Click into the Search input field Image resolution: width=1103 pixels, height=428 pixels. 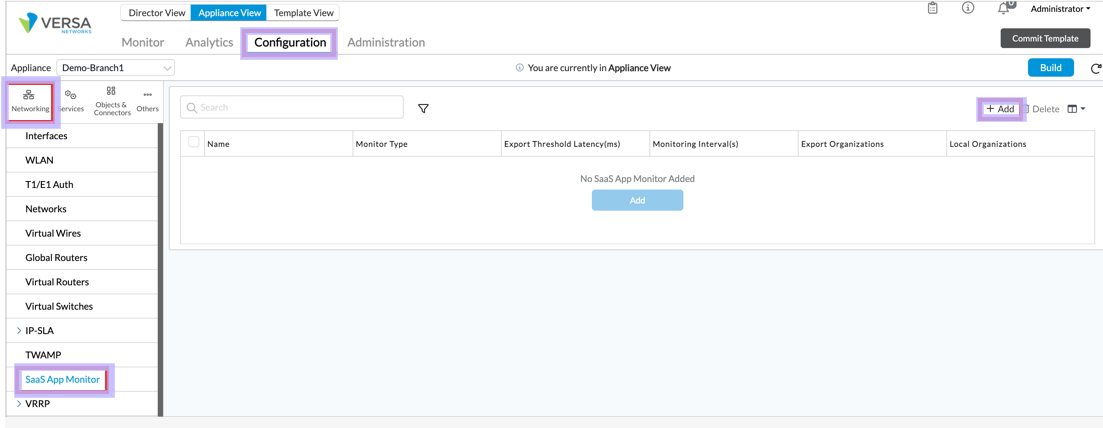[x=292, y=108]
